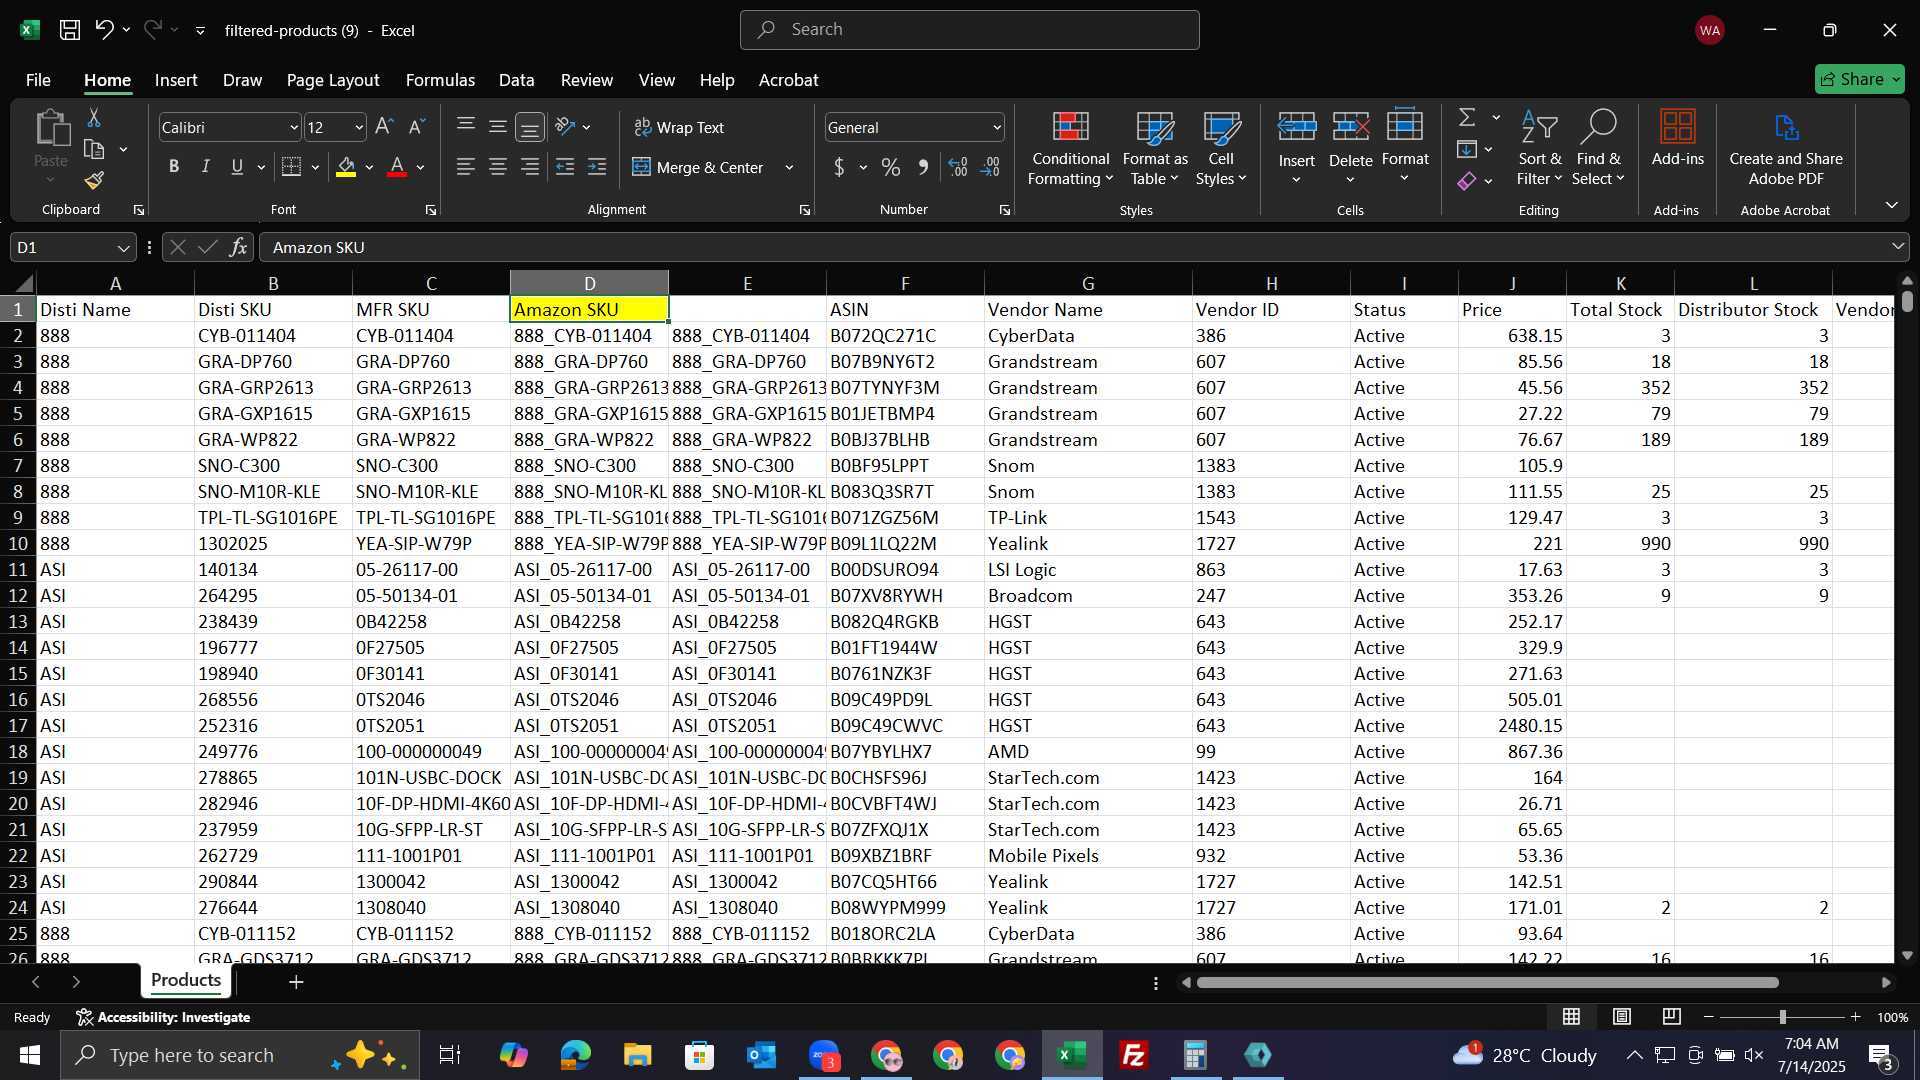
Task: Open the WA account profile
Action: pyautogui.click(x=1710, y=30)
